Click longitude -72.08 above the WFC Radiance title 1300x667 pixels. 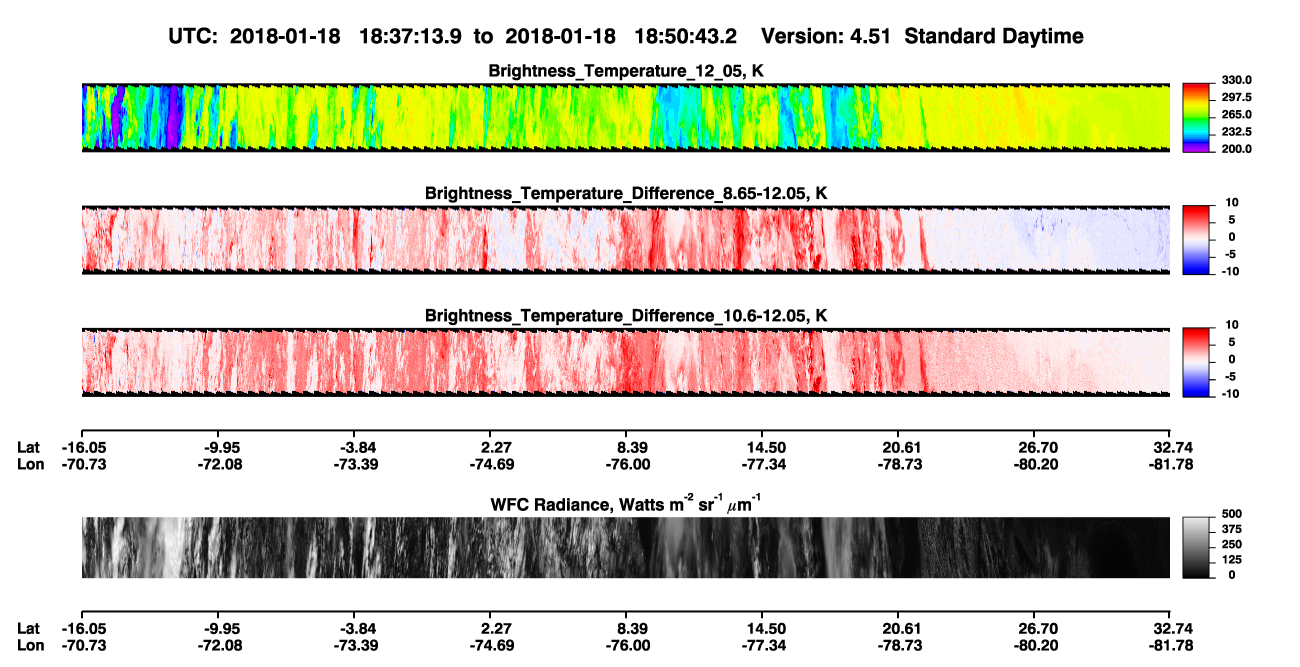pos(220,464)
